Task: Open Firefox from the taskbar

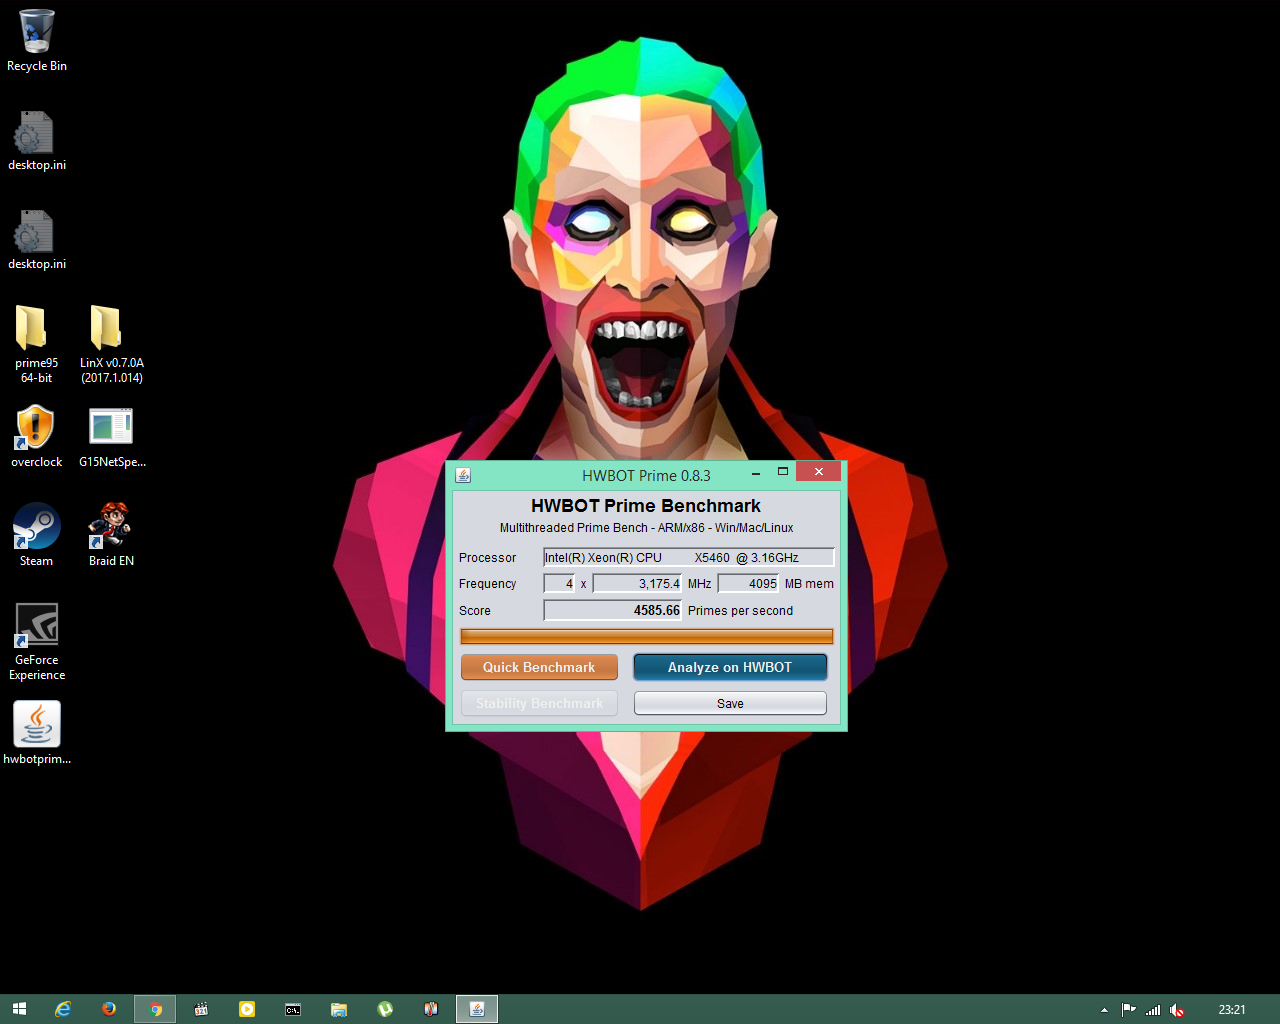Action: pyautogui.click(x=109, y=1009)
